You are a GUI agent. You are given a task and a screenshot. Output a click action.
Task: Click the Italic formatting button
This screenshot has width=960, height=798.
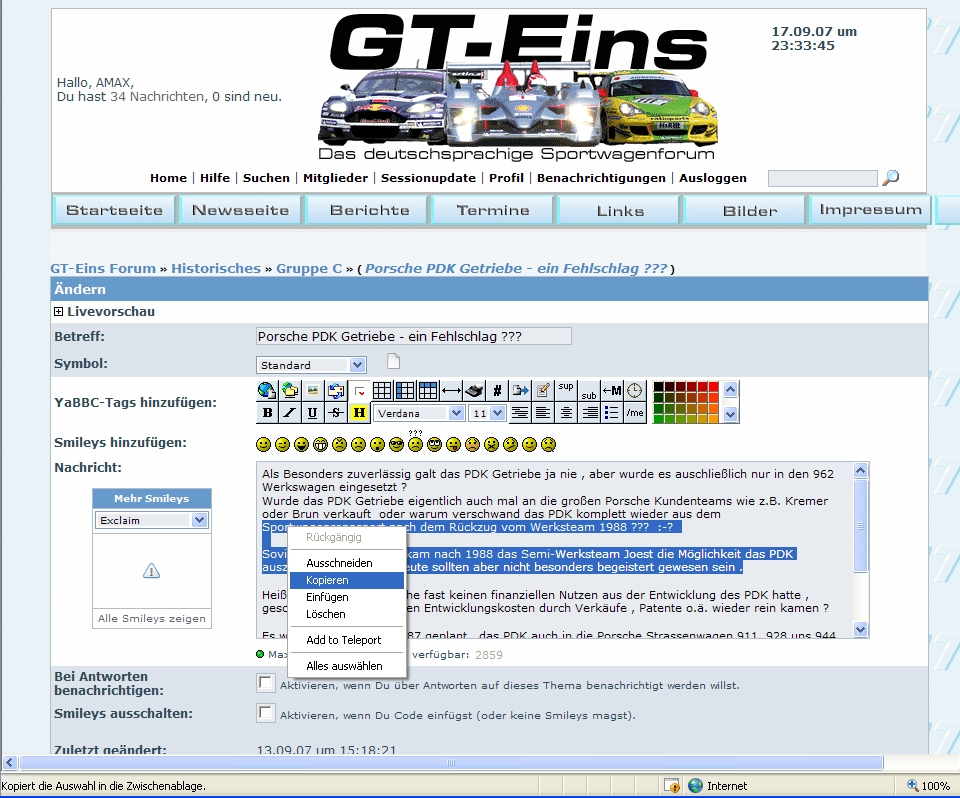[x=289, y=413]
